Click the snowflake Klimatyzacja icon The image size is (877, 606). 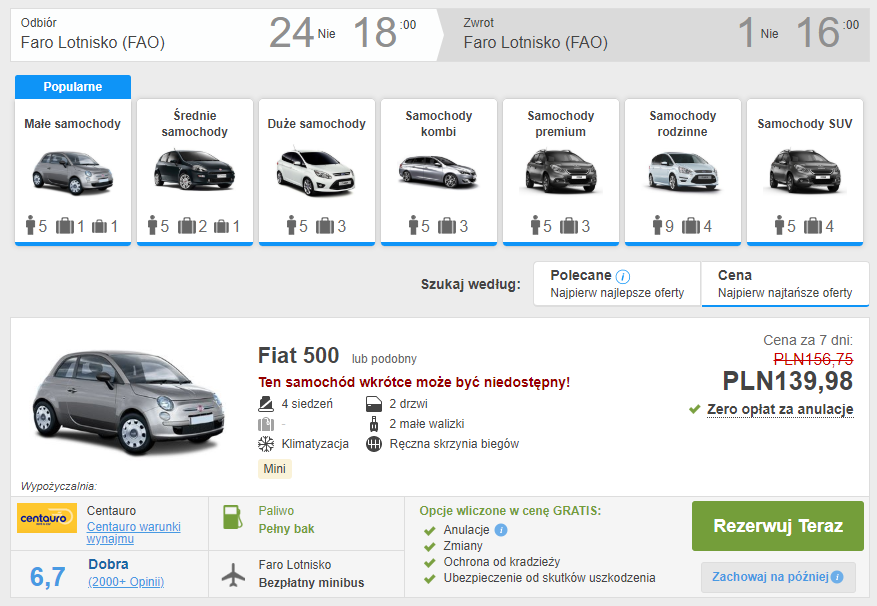click(x=266, y=444)
